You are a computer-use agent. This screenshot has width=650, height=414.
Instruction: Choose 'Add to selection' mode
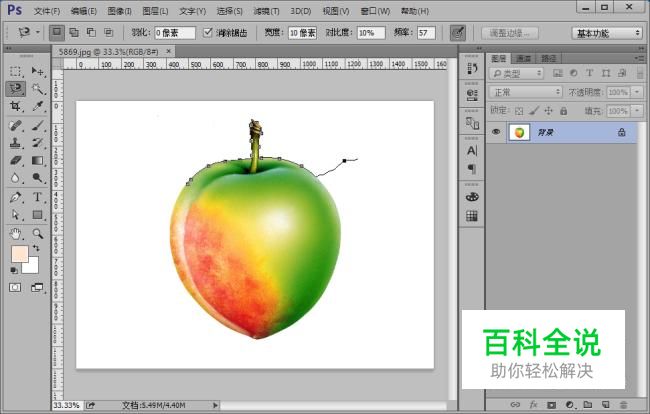coord(74,32)
